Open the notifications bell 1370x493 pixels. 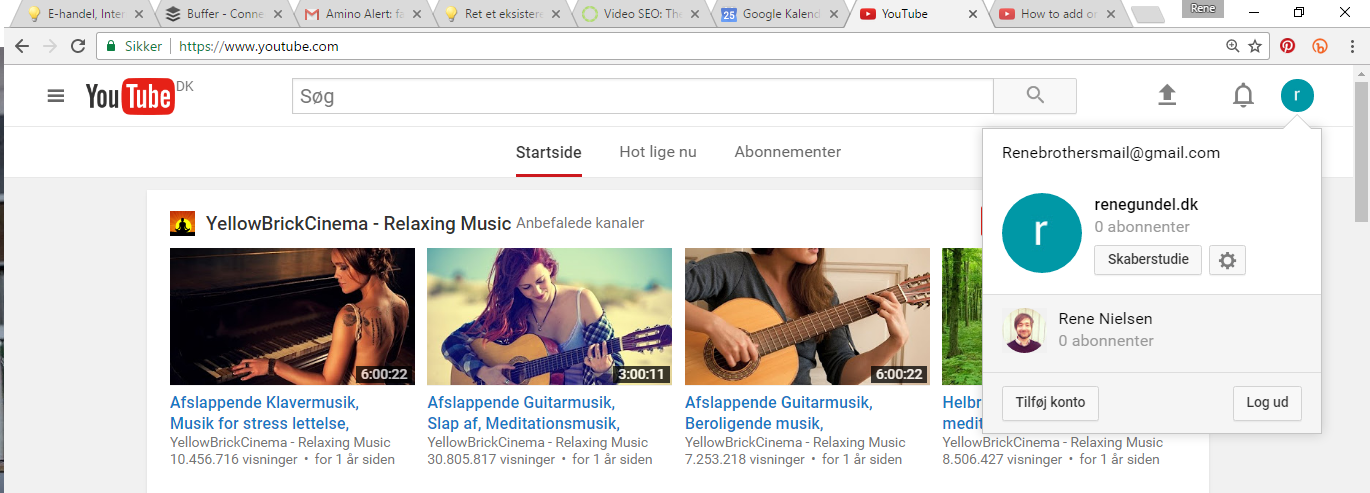[x=1243, y=96]
